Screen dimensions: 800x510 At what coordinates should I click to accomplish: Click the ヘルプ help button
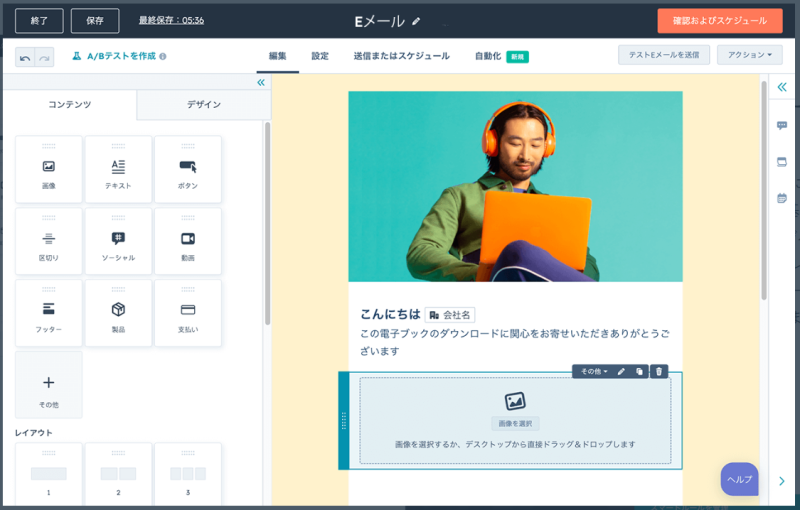click(739, 479)
